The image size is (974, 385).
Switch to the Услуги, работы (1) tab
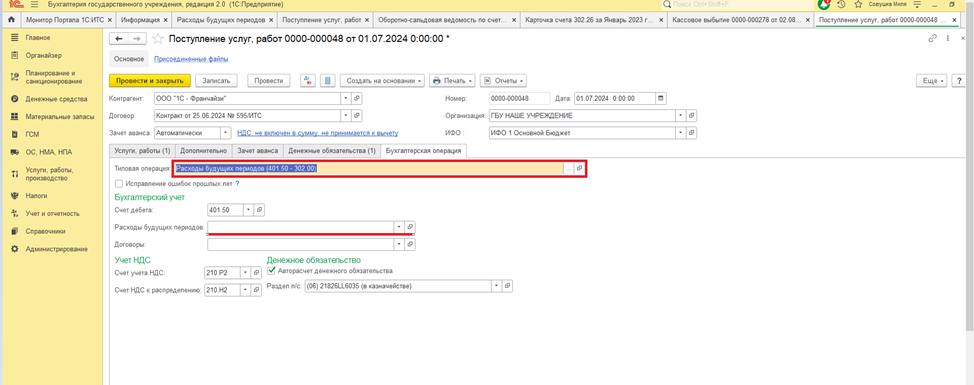(142, 151)
